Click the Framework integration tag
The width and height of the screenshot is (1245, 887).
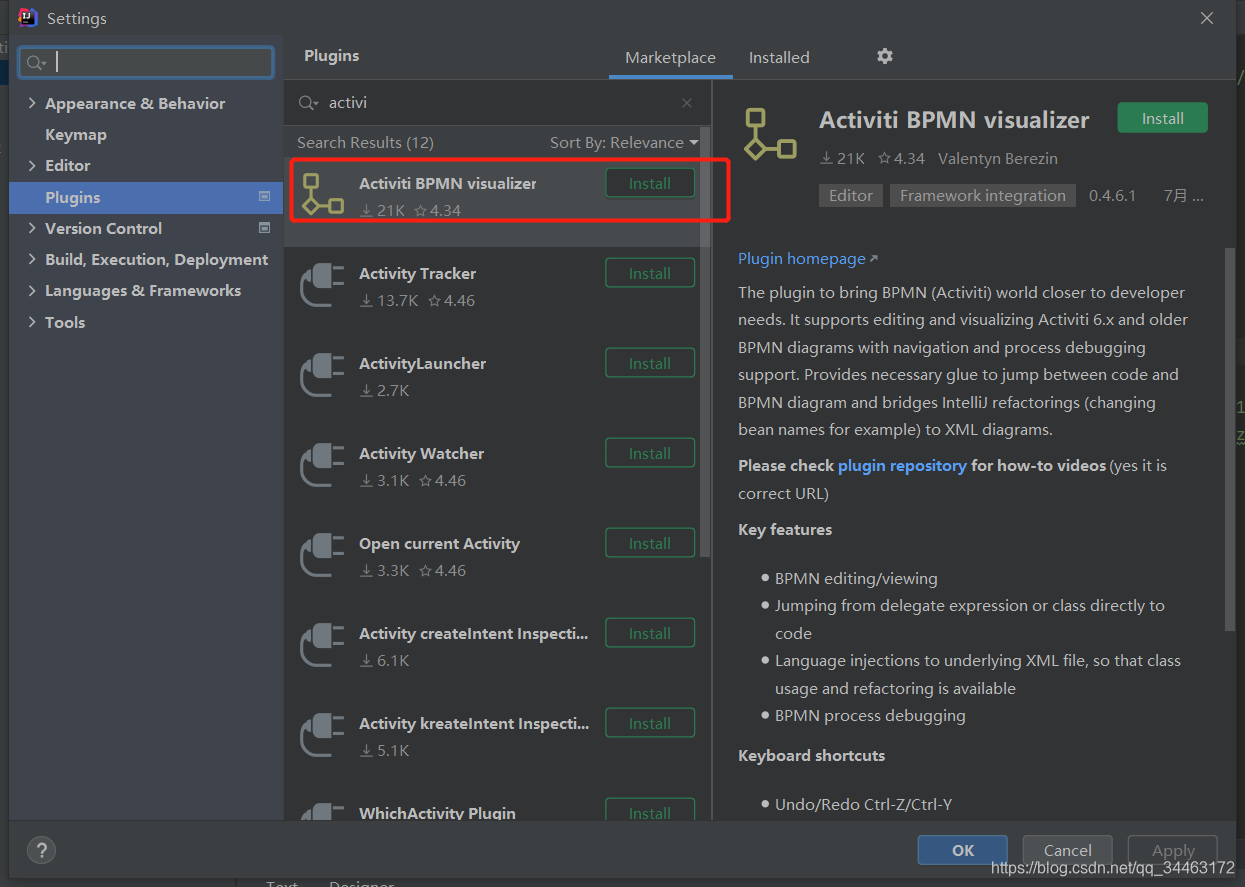coord(983,195)
